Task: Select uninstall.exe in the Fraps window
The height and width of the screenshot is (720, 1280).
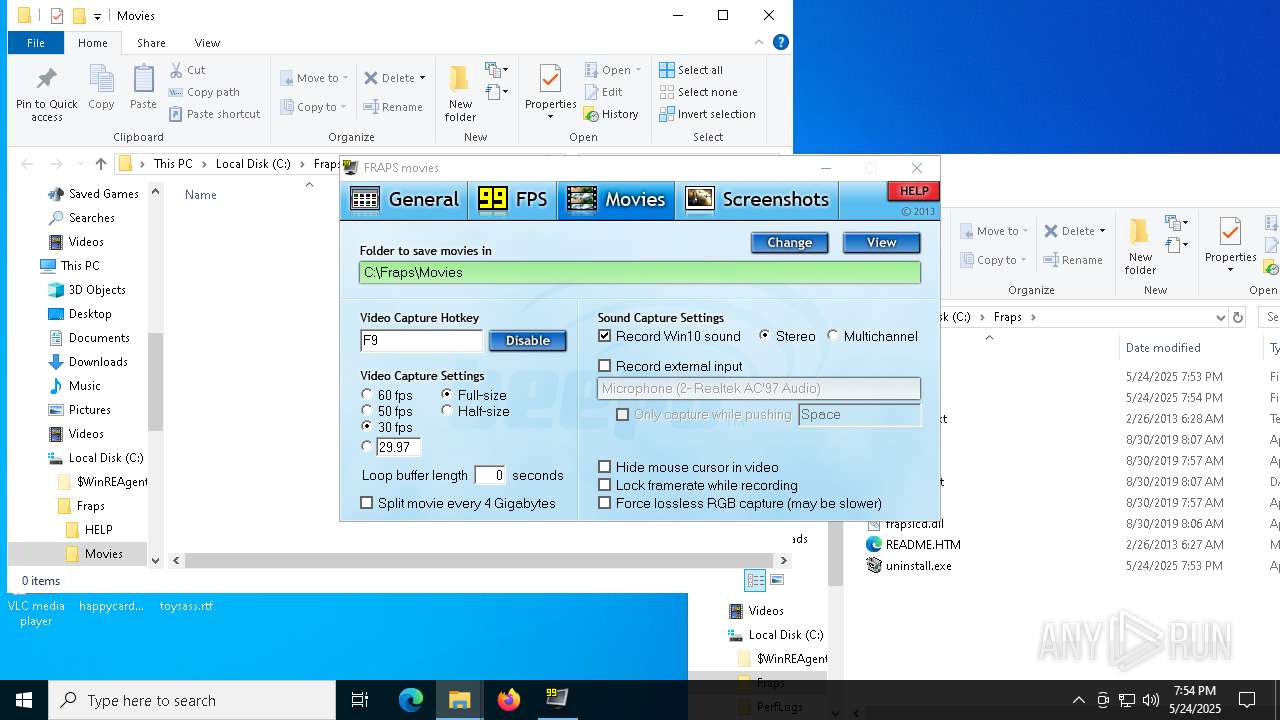Action: [909, 566]
